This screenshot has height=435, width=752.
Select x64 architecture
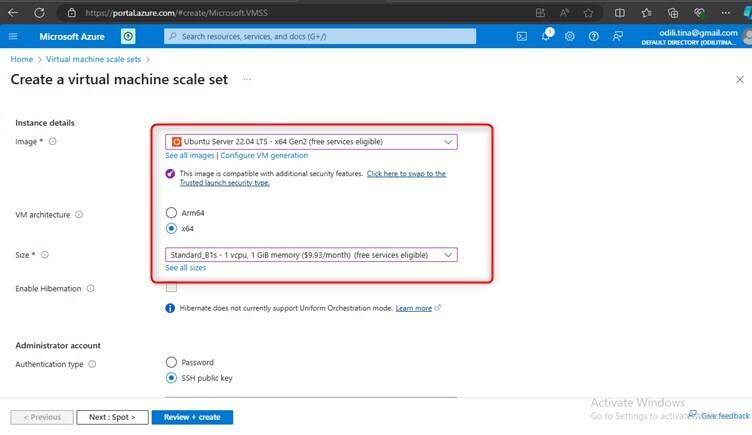pyautogui.click(x=171, y=228)
